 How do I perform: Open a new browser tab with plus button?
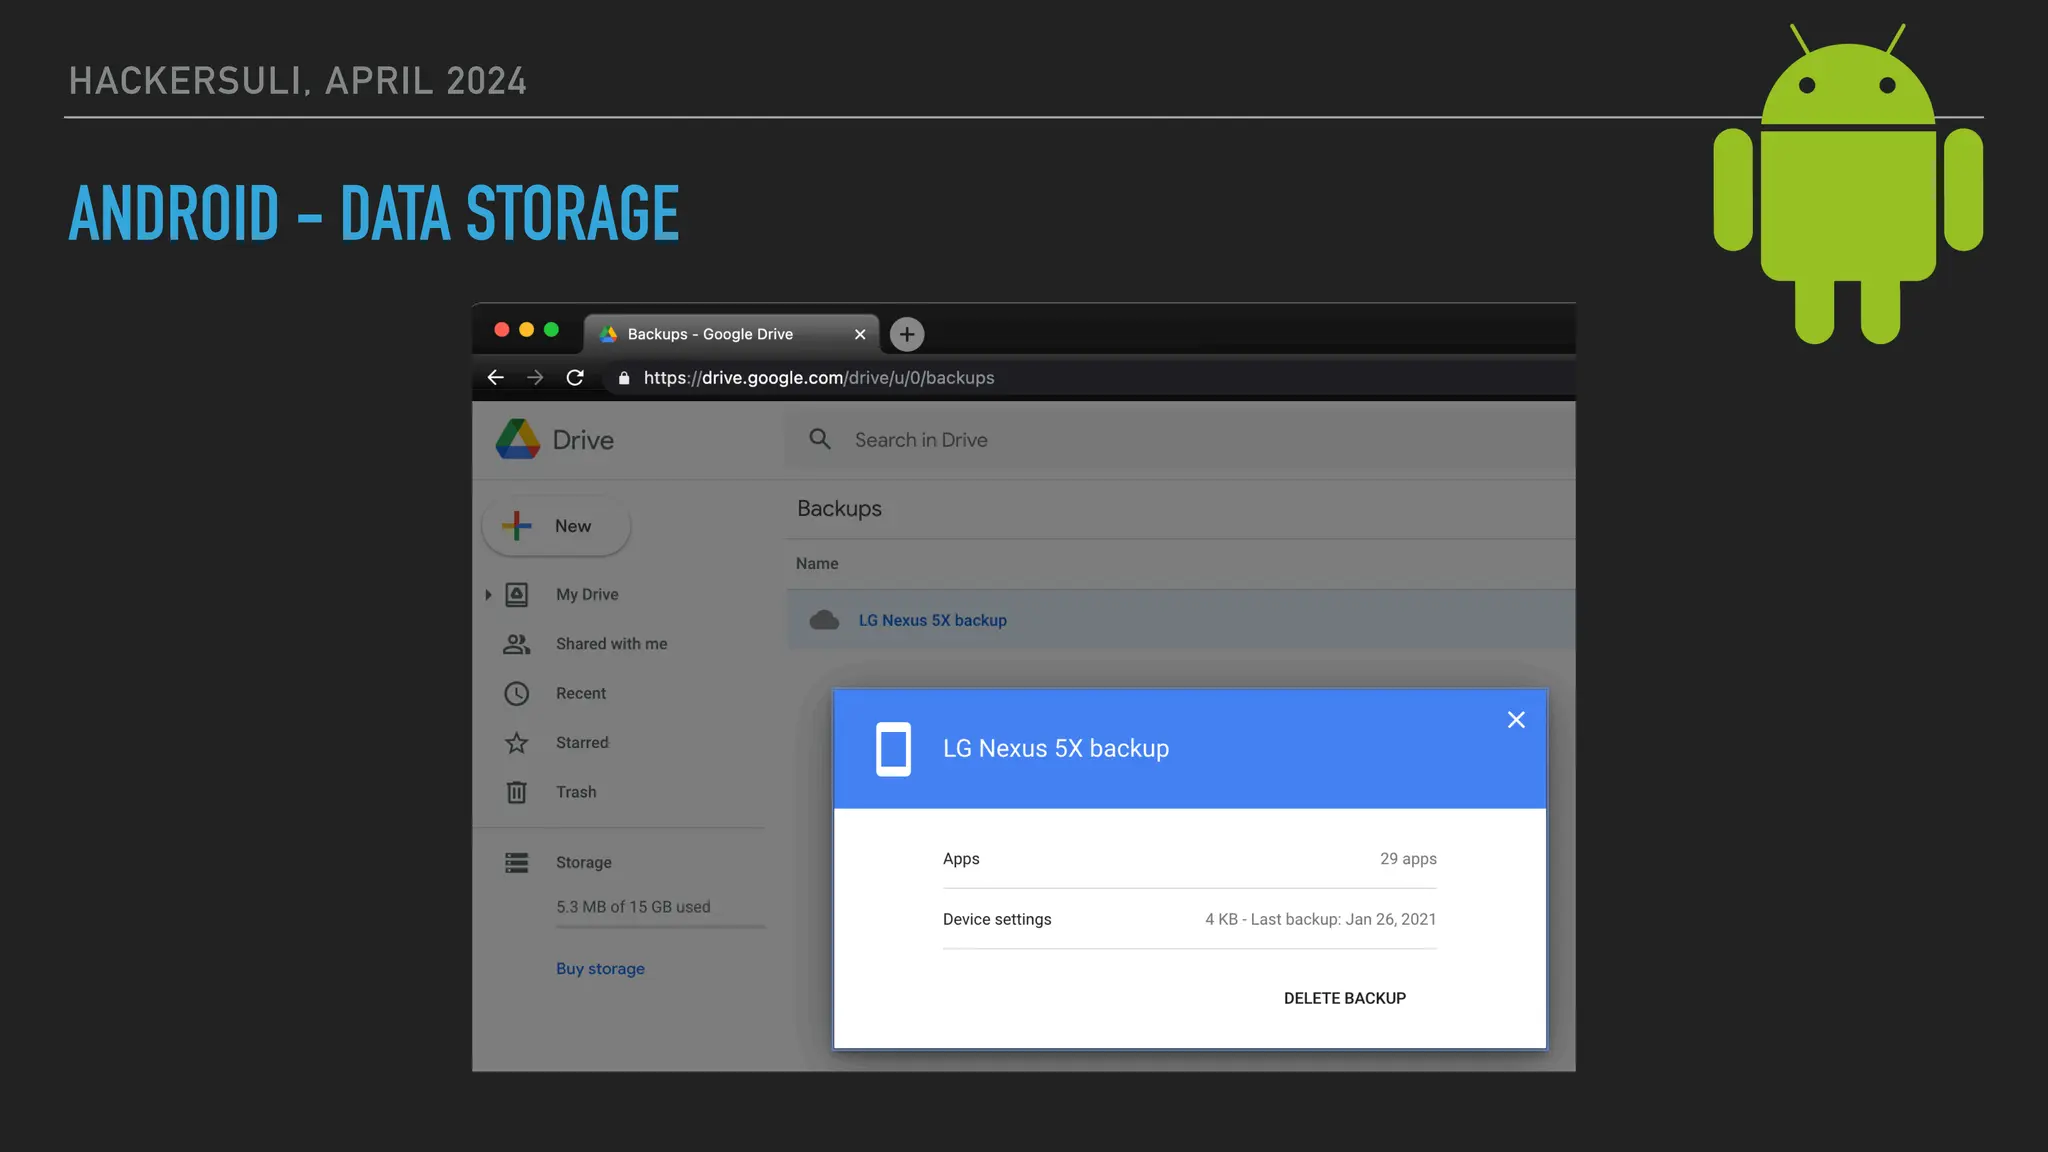[907, 334]
